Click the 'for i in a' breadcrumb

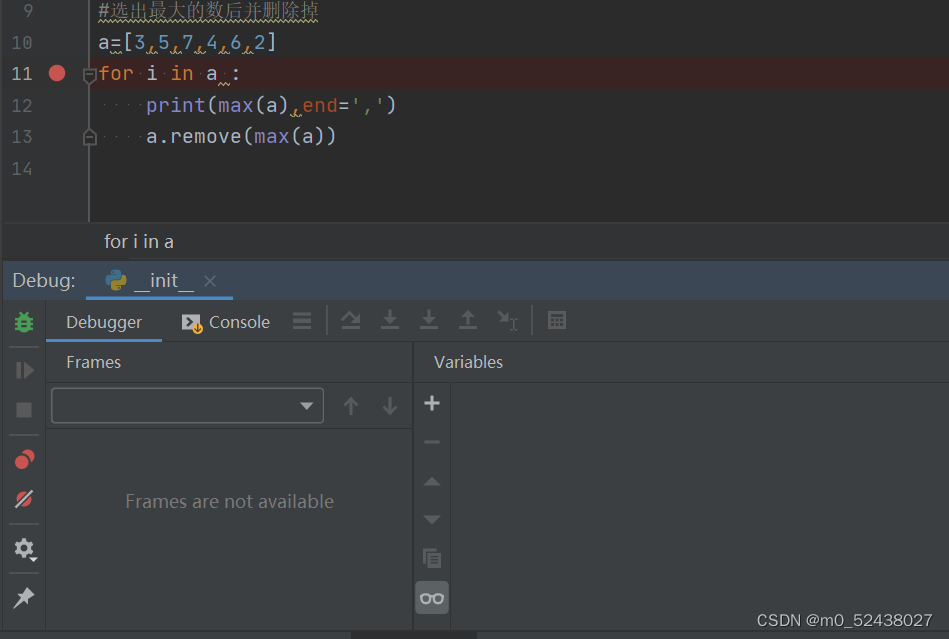139,241
